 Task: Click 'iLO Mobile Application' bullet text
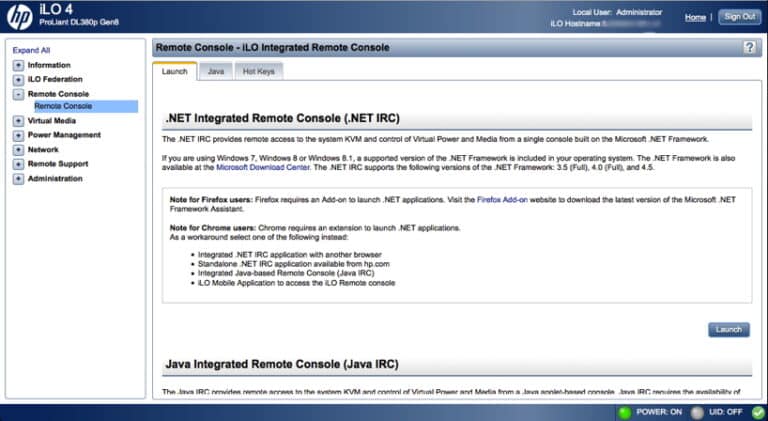(296, 283)
